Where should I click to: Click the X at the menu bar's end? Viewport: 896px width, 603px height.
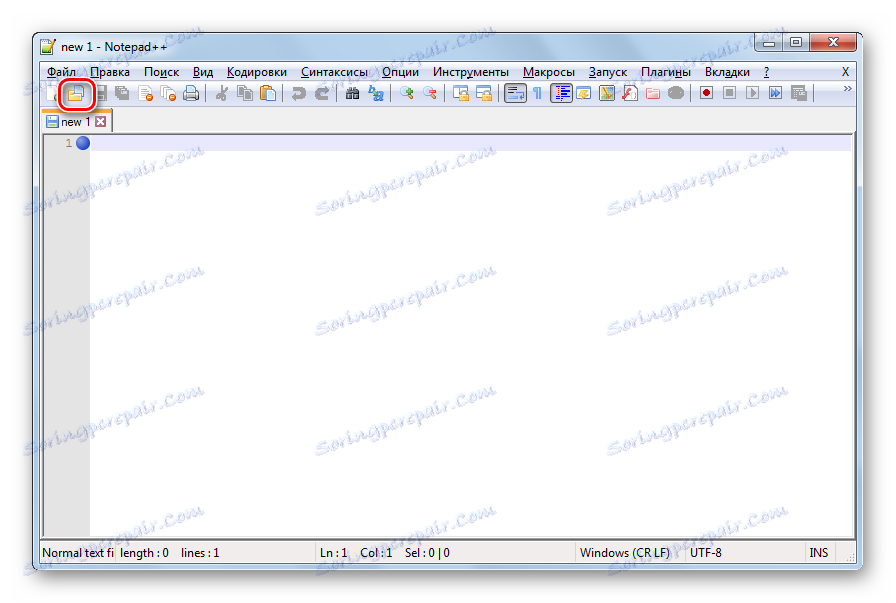(x=845, y=72)
